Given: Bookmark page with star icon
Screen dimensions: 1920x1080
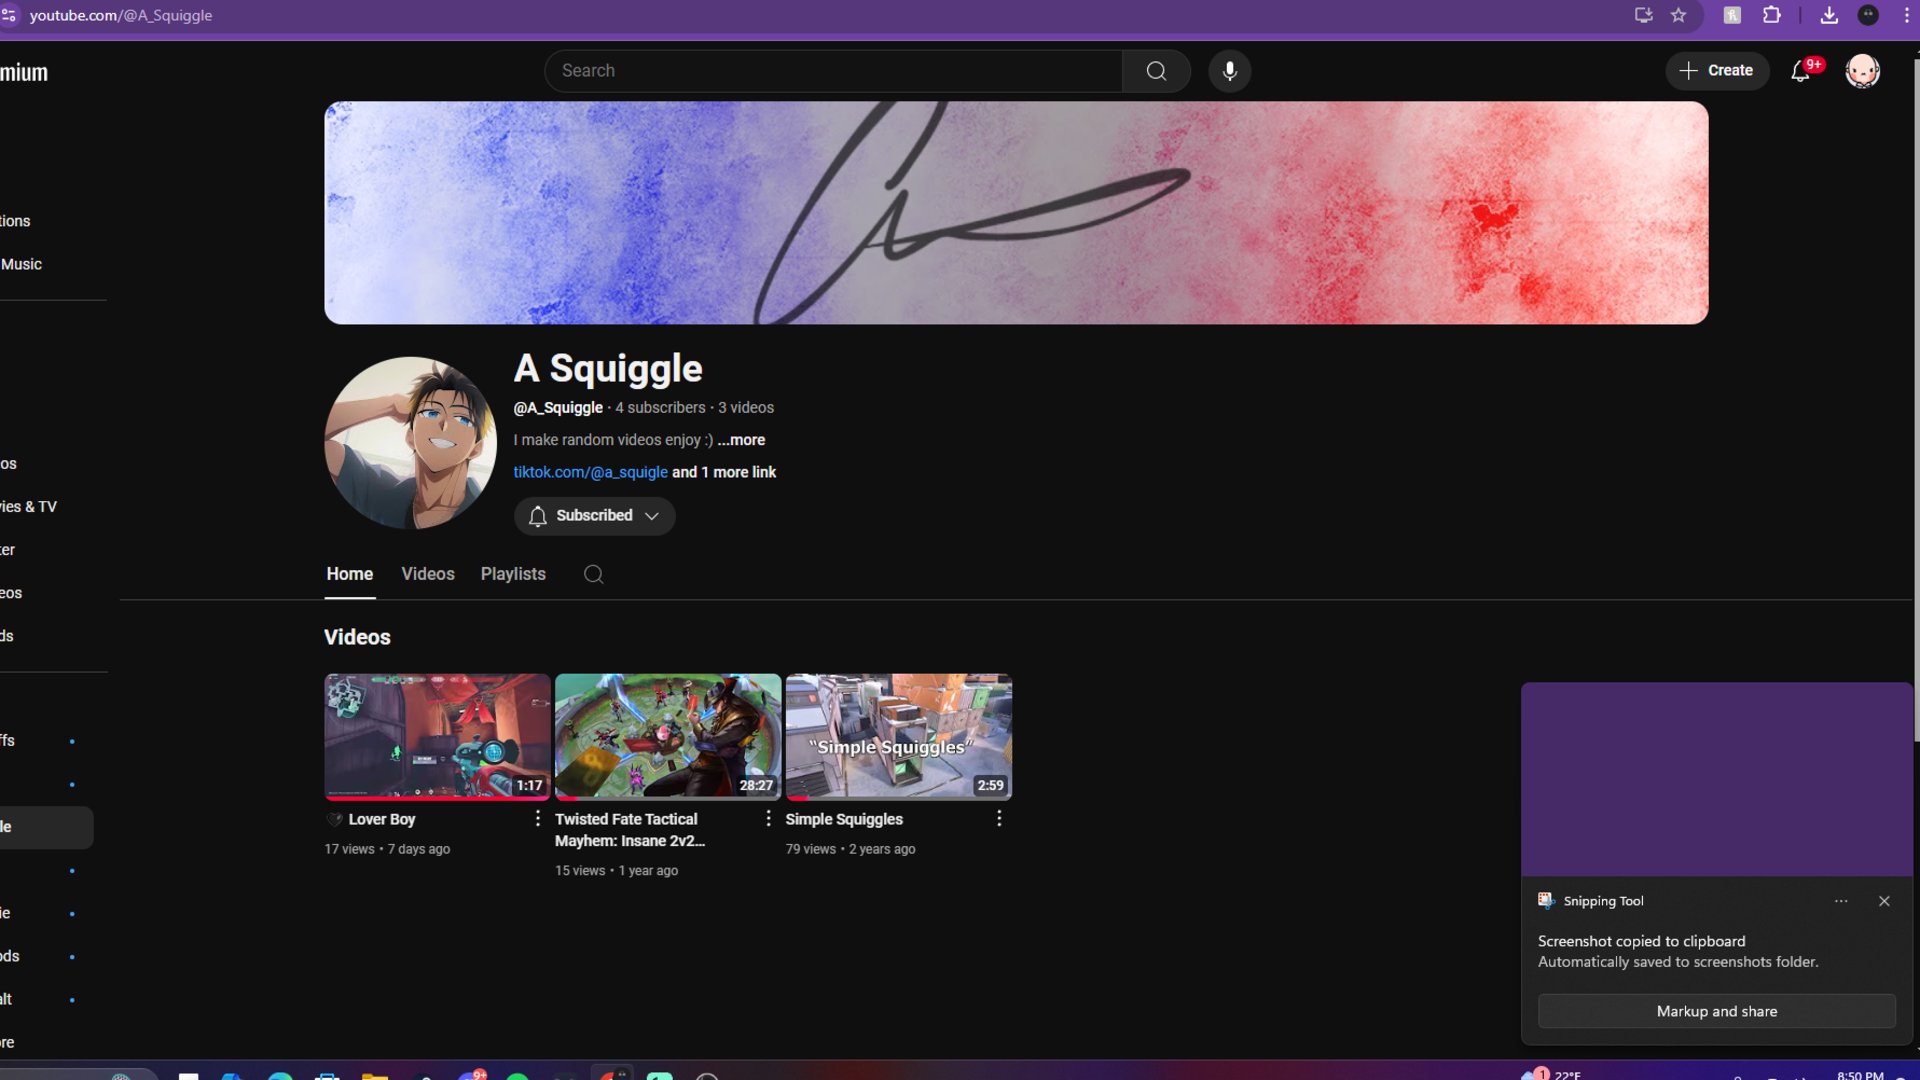Looking at the screenshot, I should pos(1679,15).
